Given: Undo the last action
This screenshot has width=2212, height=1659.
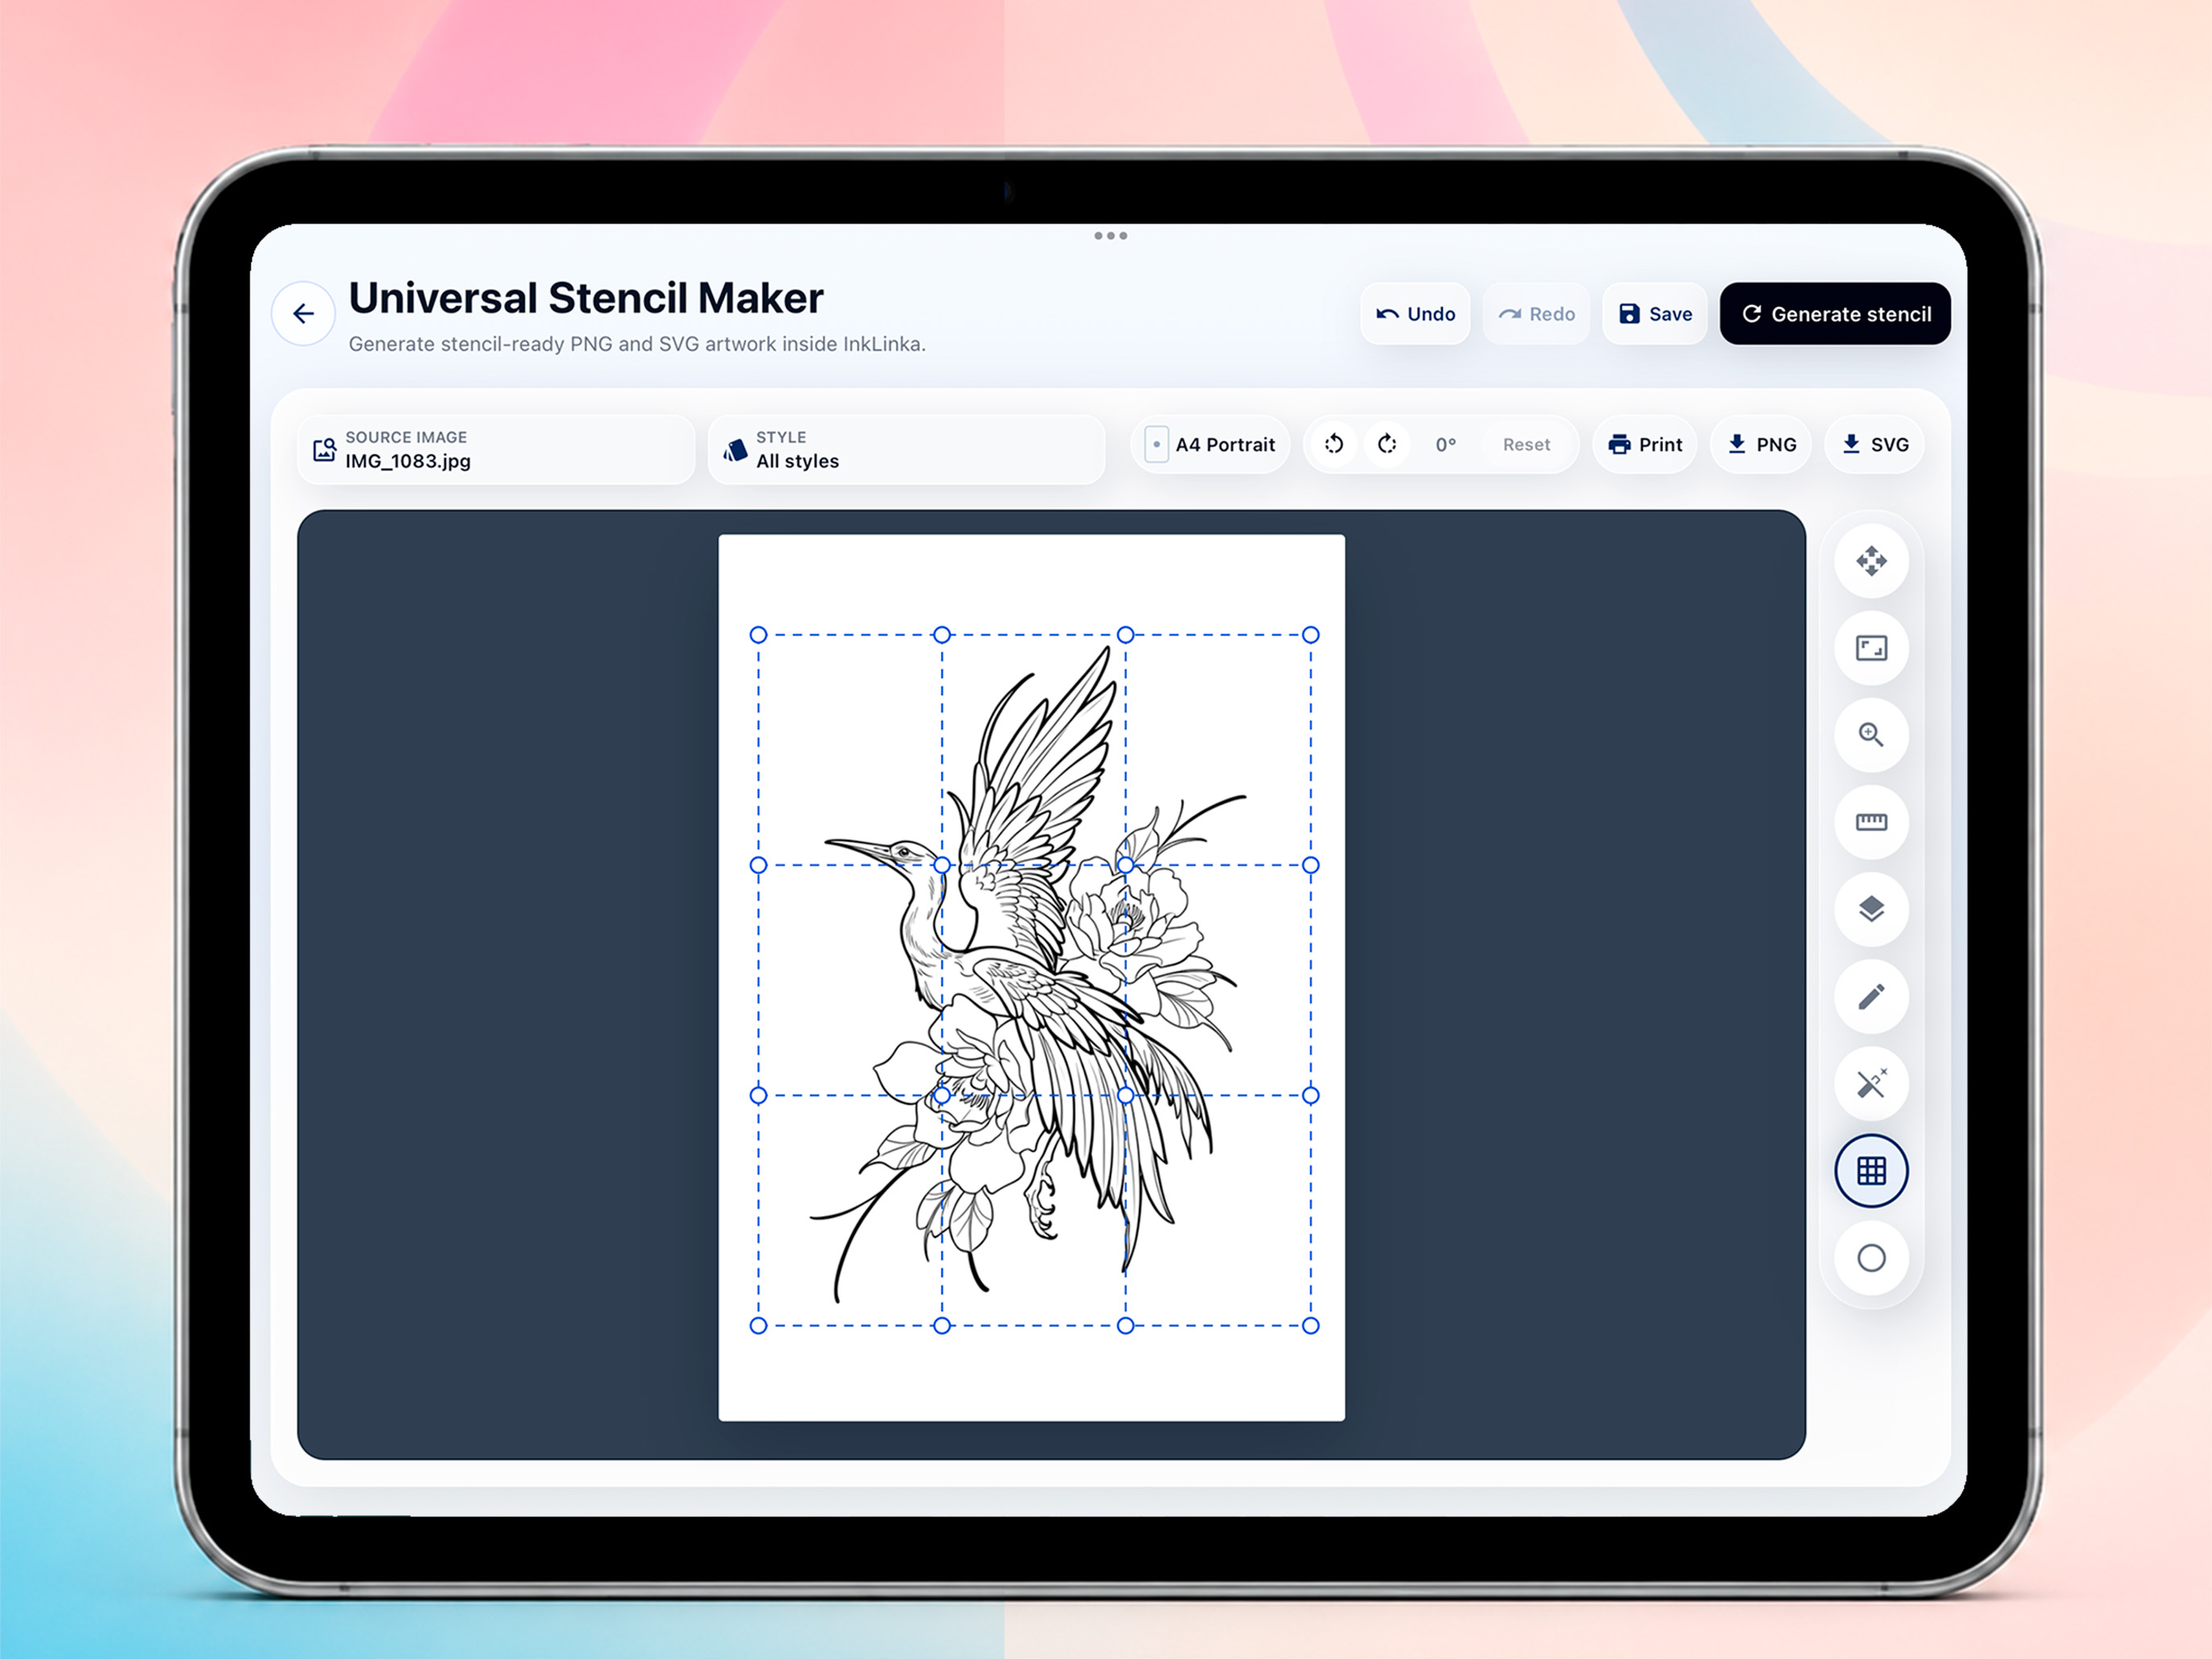Looking at the screenshot, I should click(x=1415, y=314).
